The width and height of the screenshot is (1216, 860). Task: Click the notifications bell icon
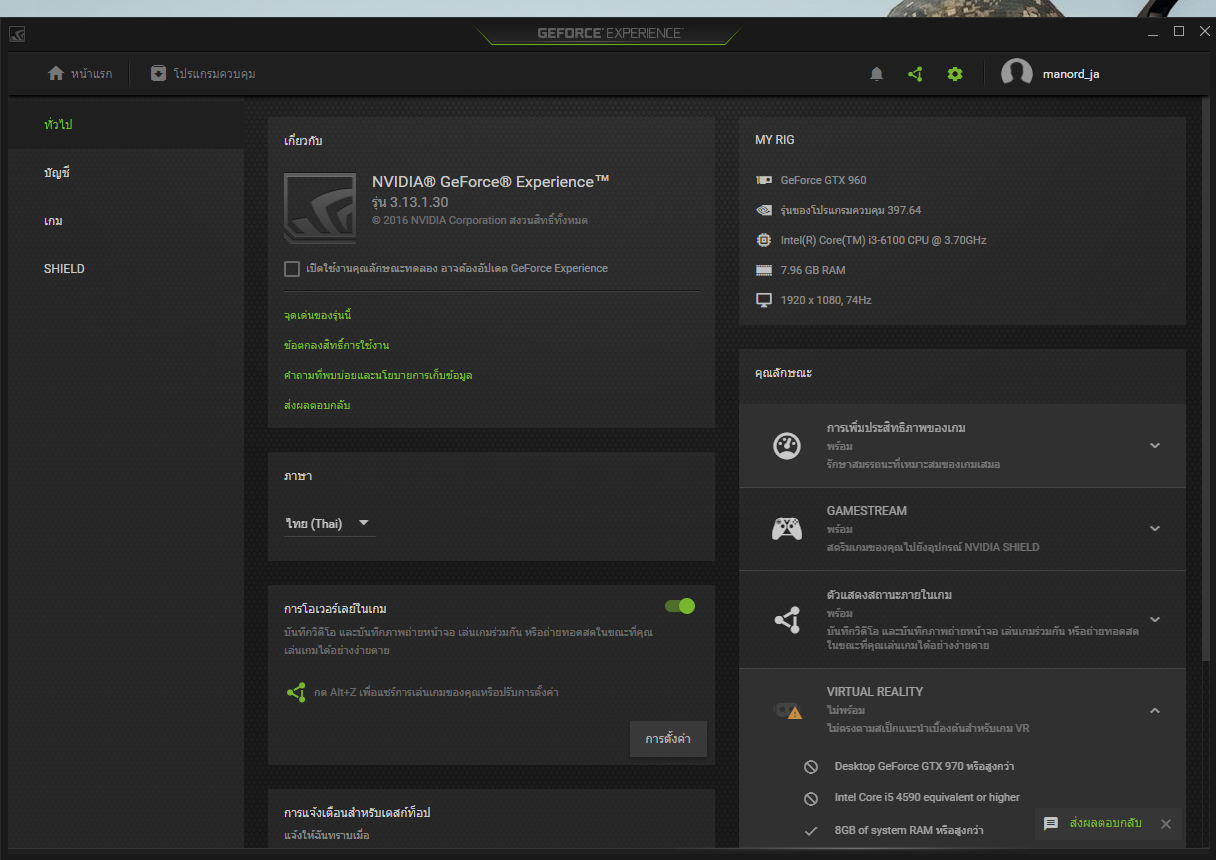coord(877,74)
